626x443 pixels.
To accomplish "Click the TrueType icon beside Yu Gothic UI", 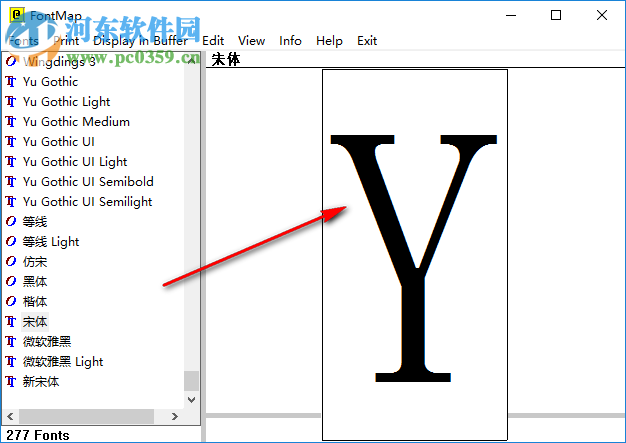I will [x=11, y=141].
